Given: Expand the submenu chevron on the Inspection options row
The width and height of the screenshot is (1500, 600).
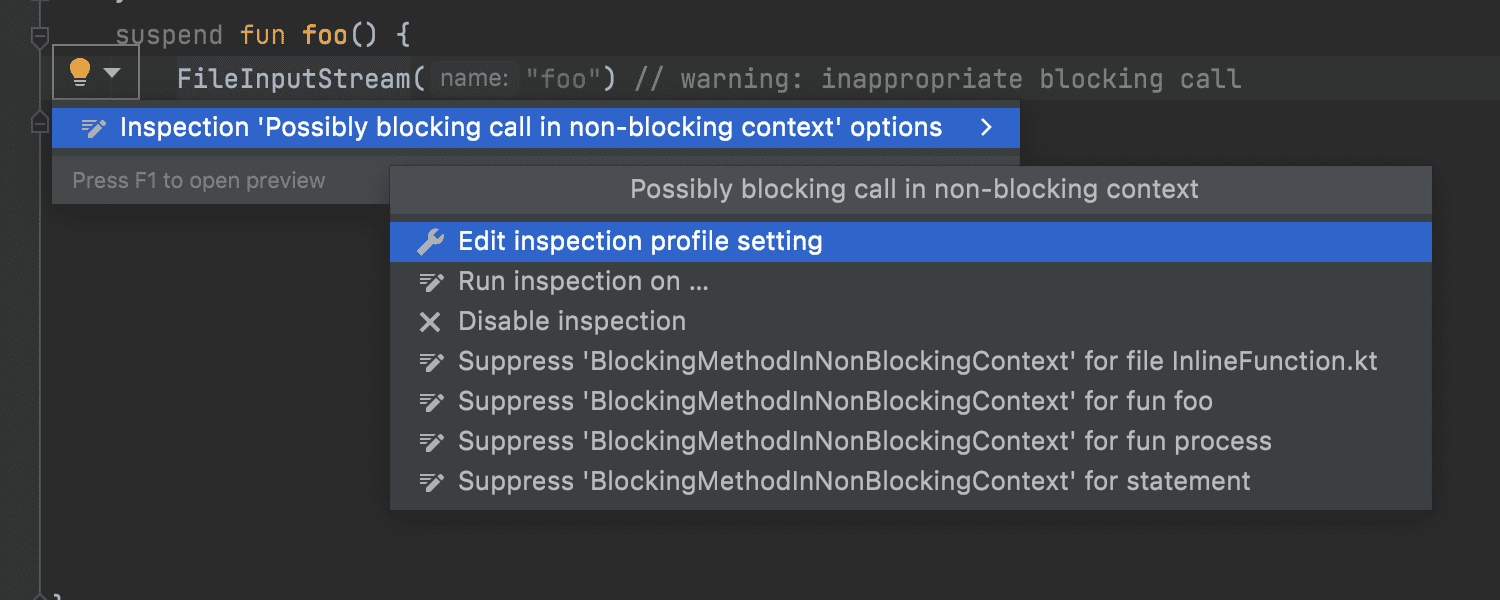Looking at the screenshot, I should point(987,128).
